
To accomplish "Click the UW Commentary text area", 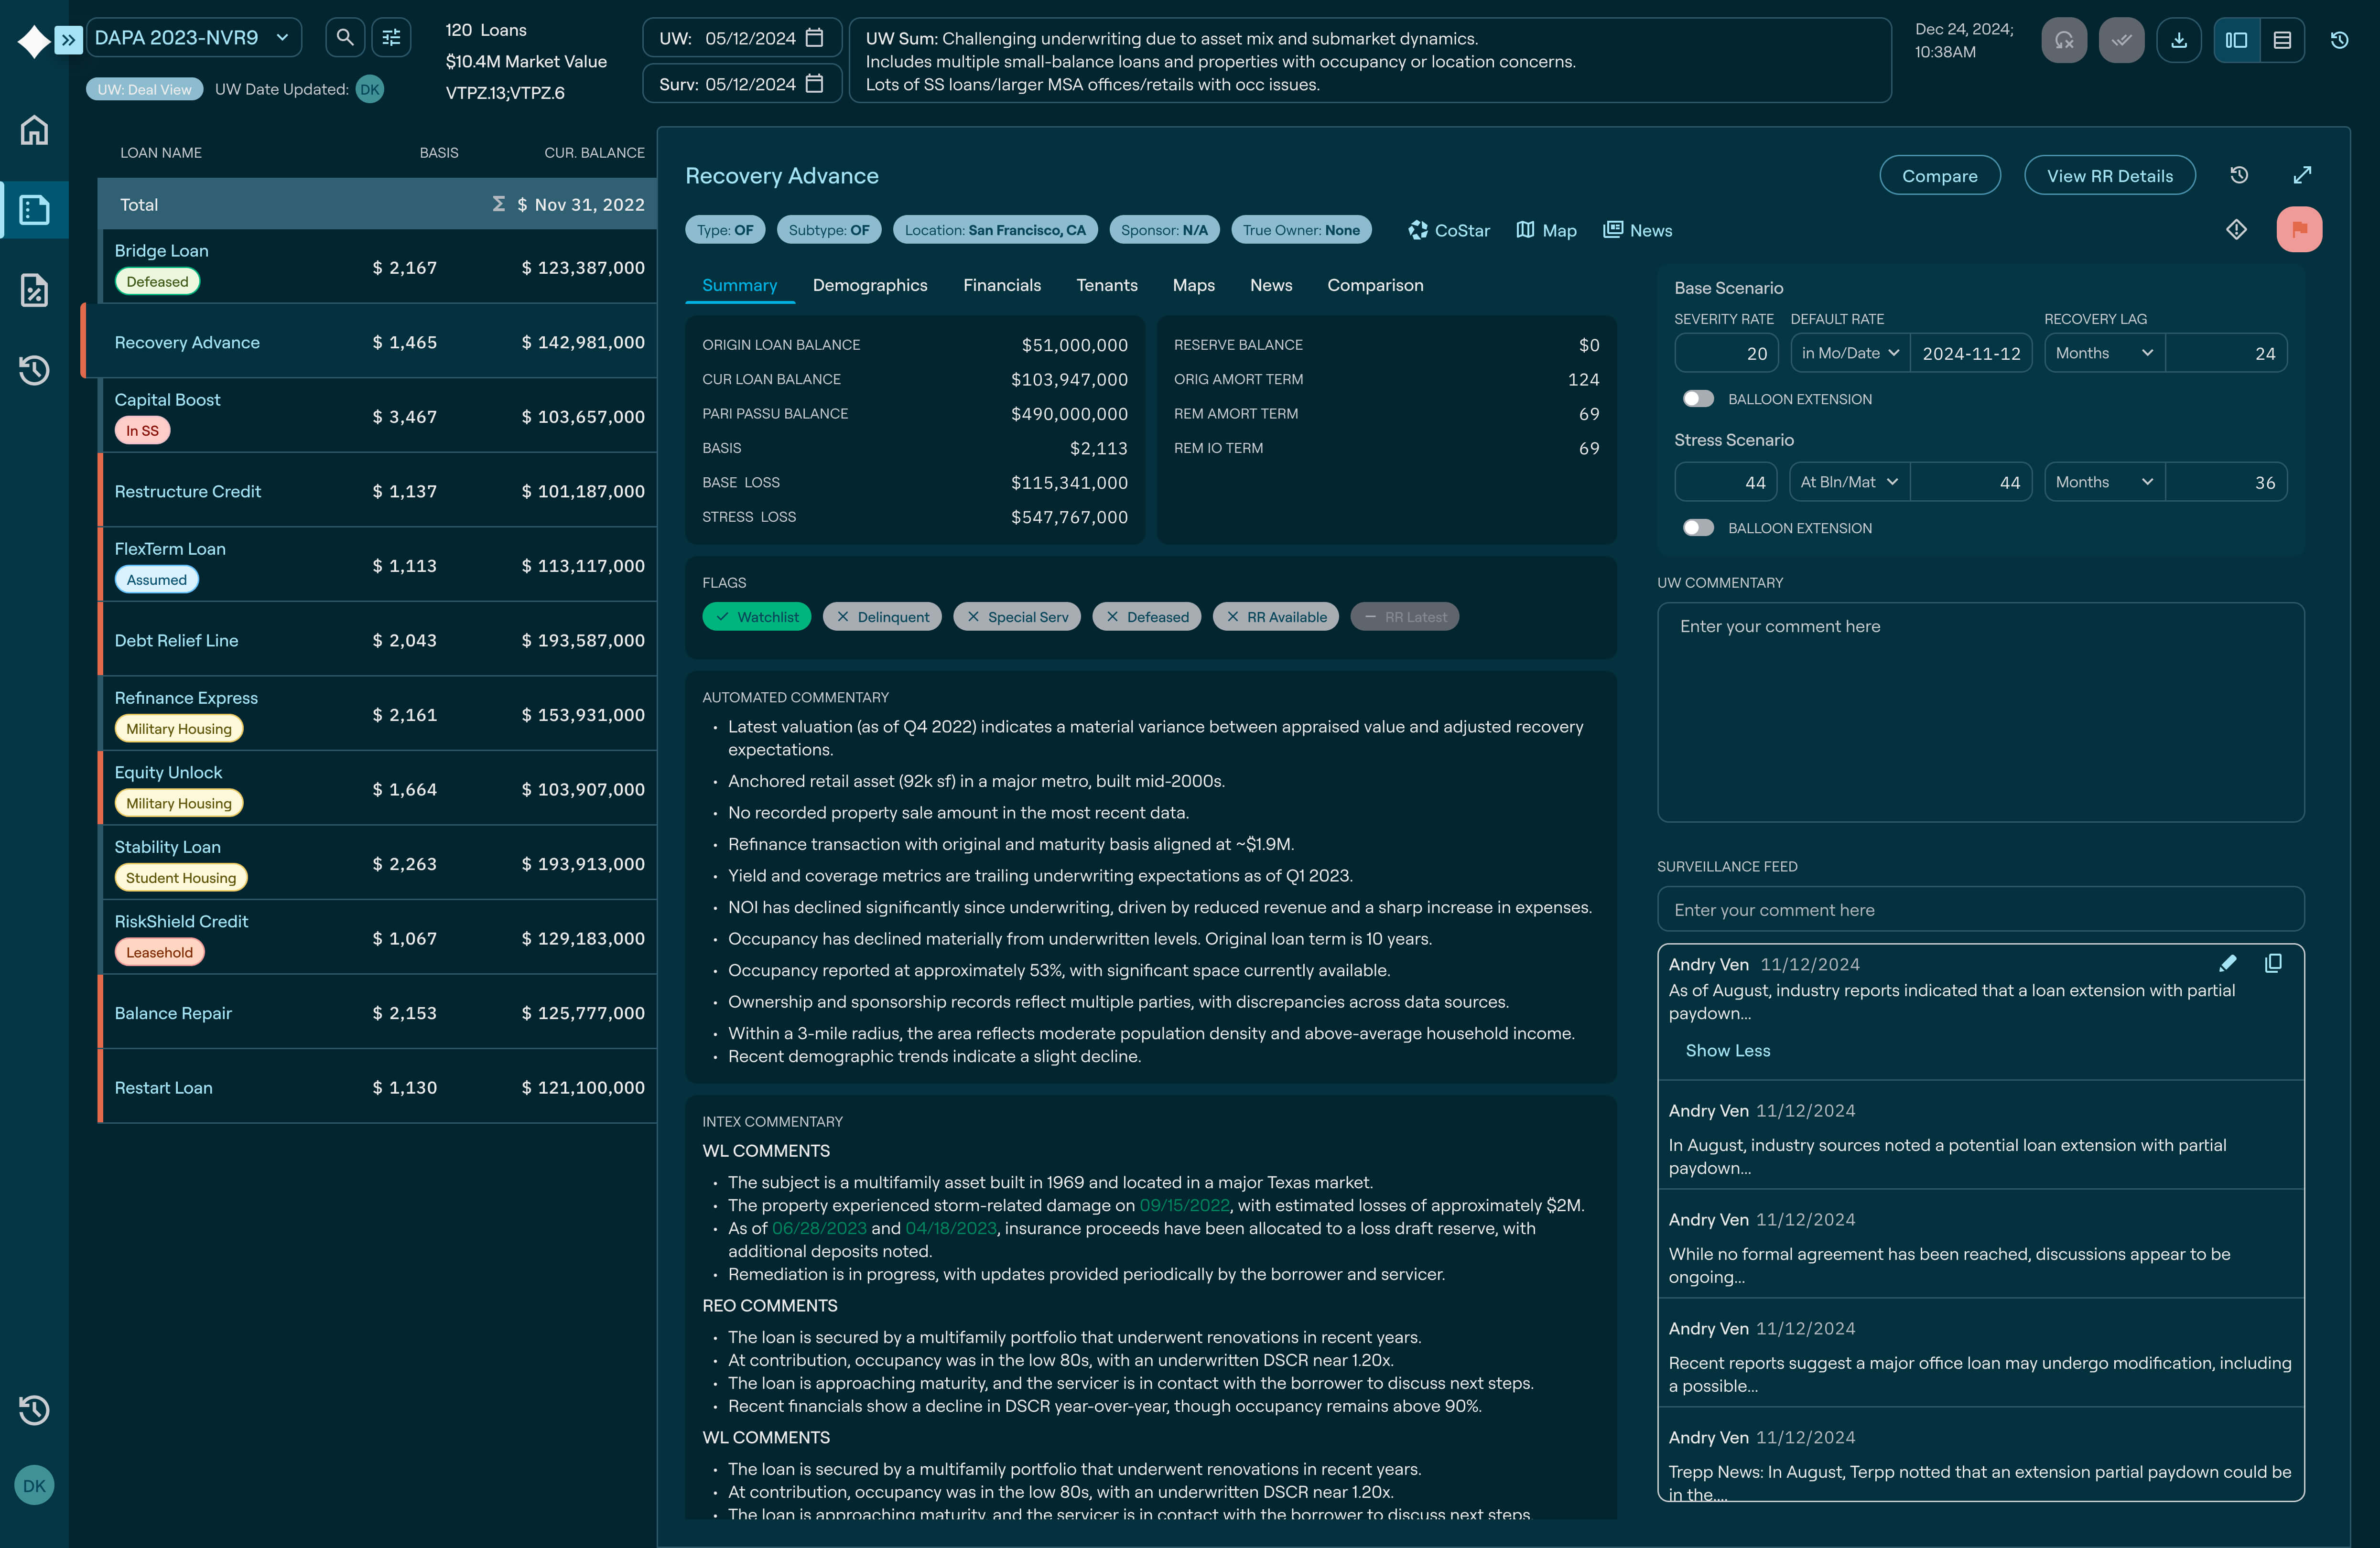I will (x=1980, y=712).
